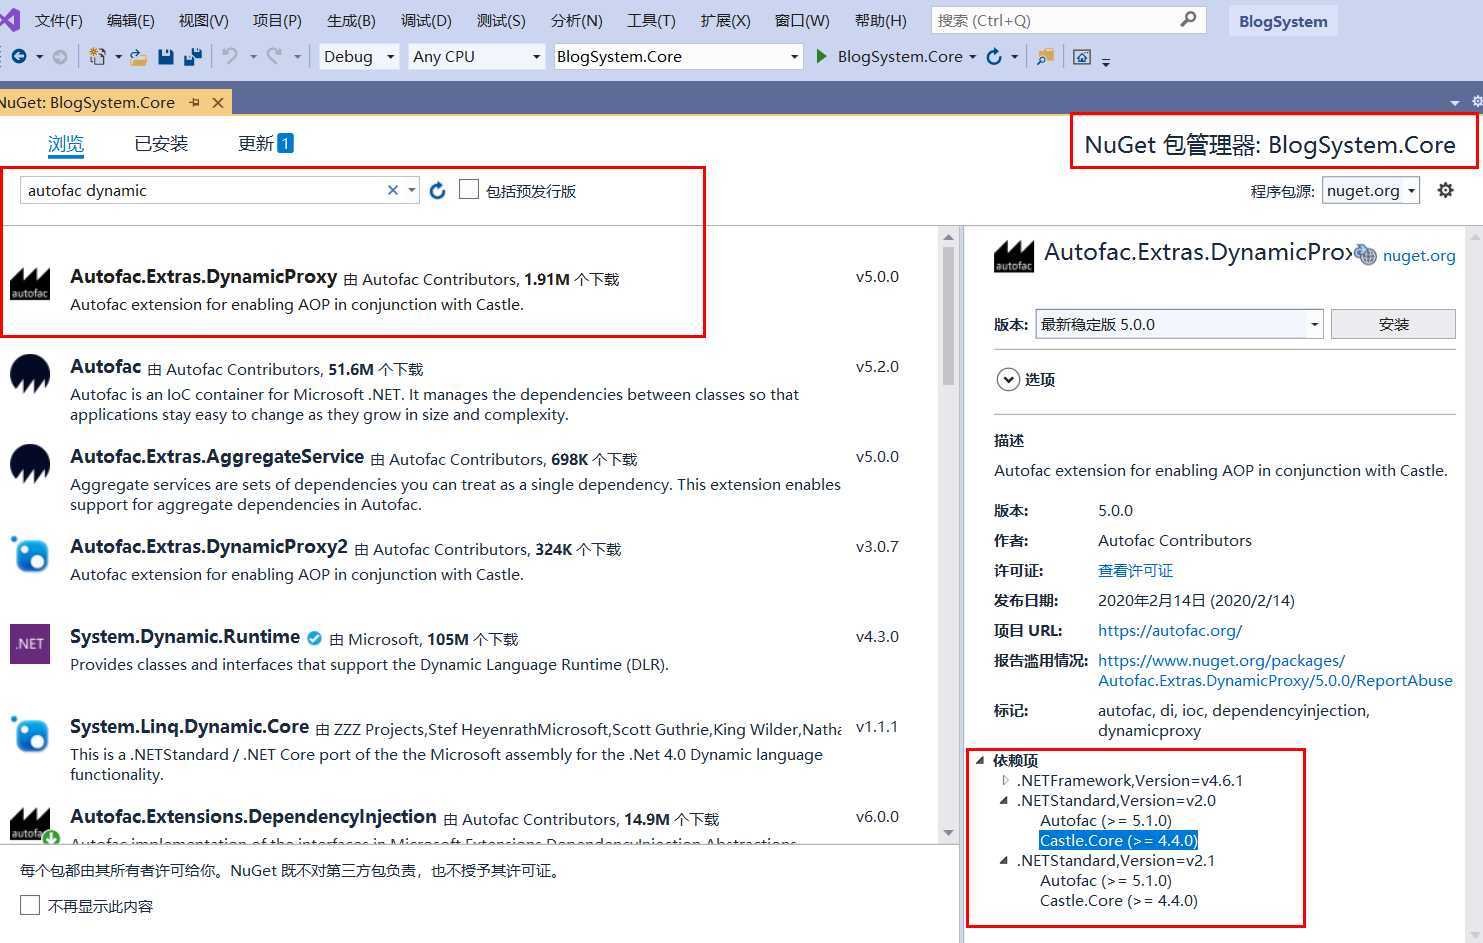Switch to the Installed tab

tap(161, 143)
